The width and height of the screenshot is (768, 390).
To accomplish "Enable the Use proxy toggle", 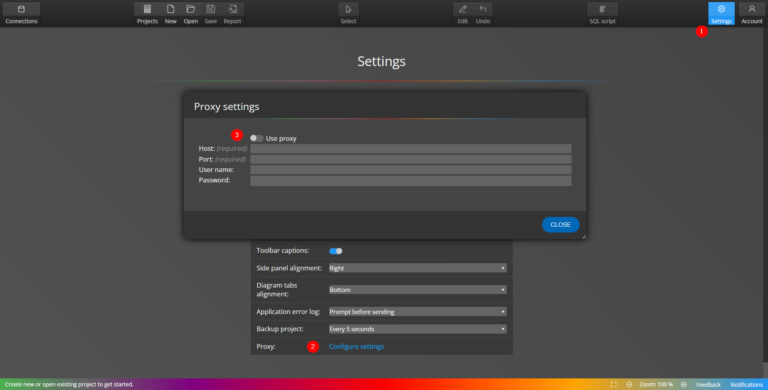I will point(257,138).
